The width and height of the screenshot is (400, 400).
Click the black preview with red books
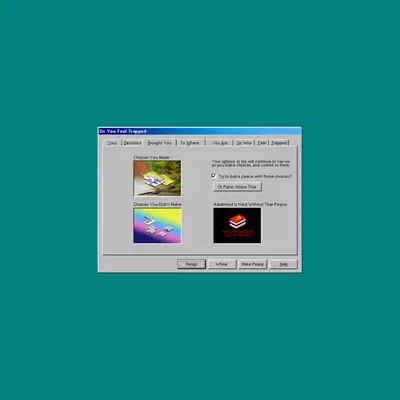point(237,226)
